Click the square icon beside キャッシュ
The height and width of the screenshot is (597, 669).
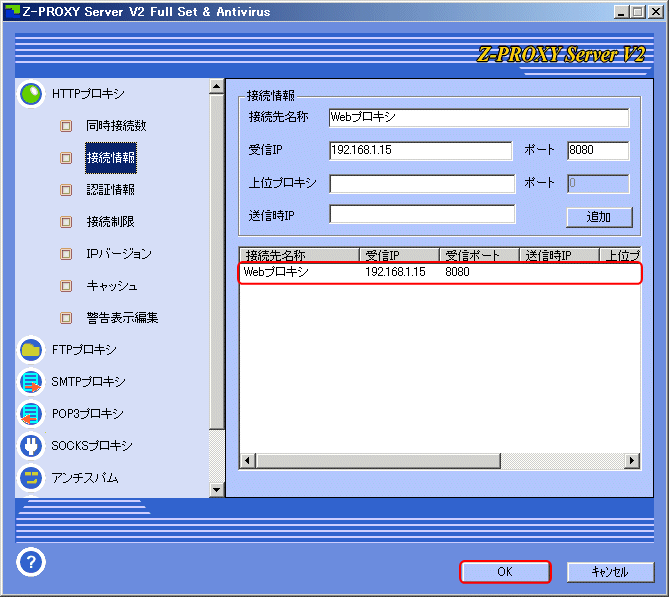(66, 286)
